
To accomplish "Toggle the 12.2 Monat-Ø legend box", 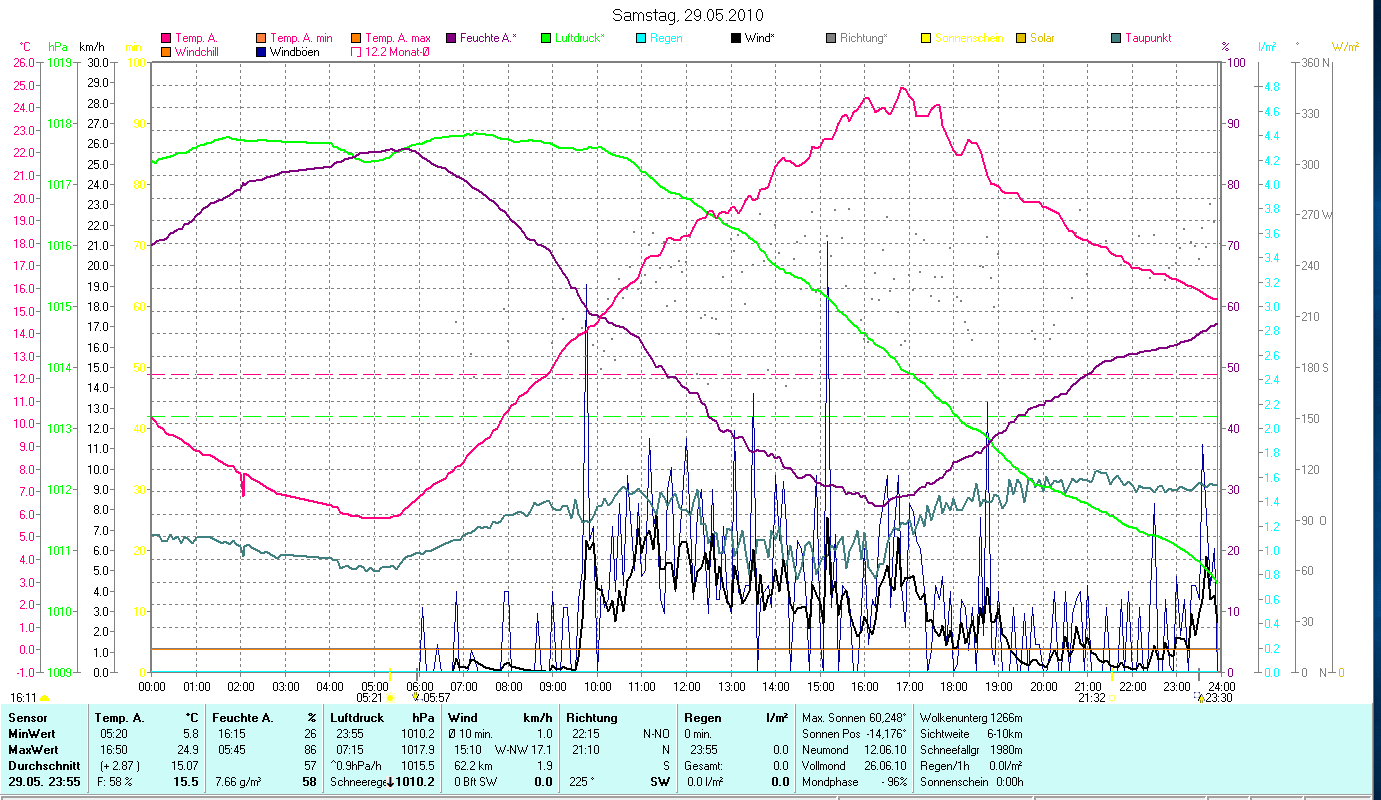I will coord(356,51).
